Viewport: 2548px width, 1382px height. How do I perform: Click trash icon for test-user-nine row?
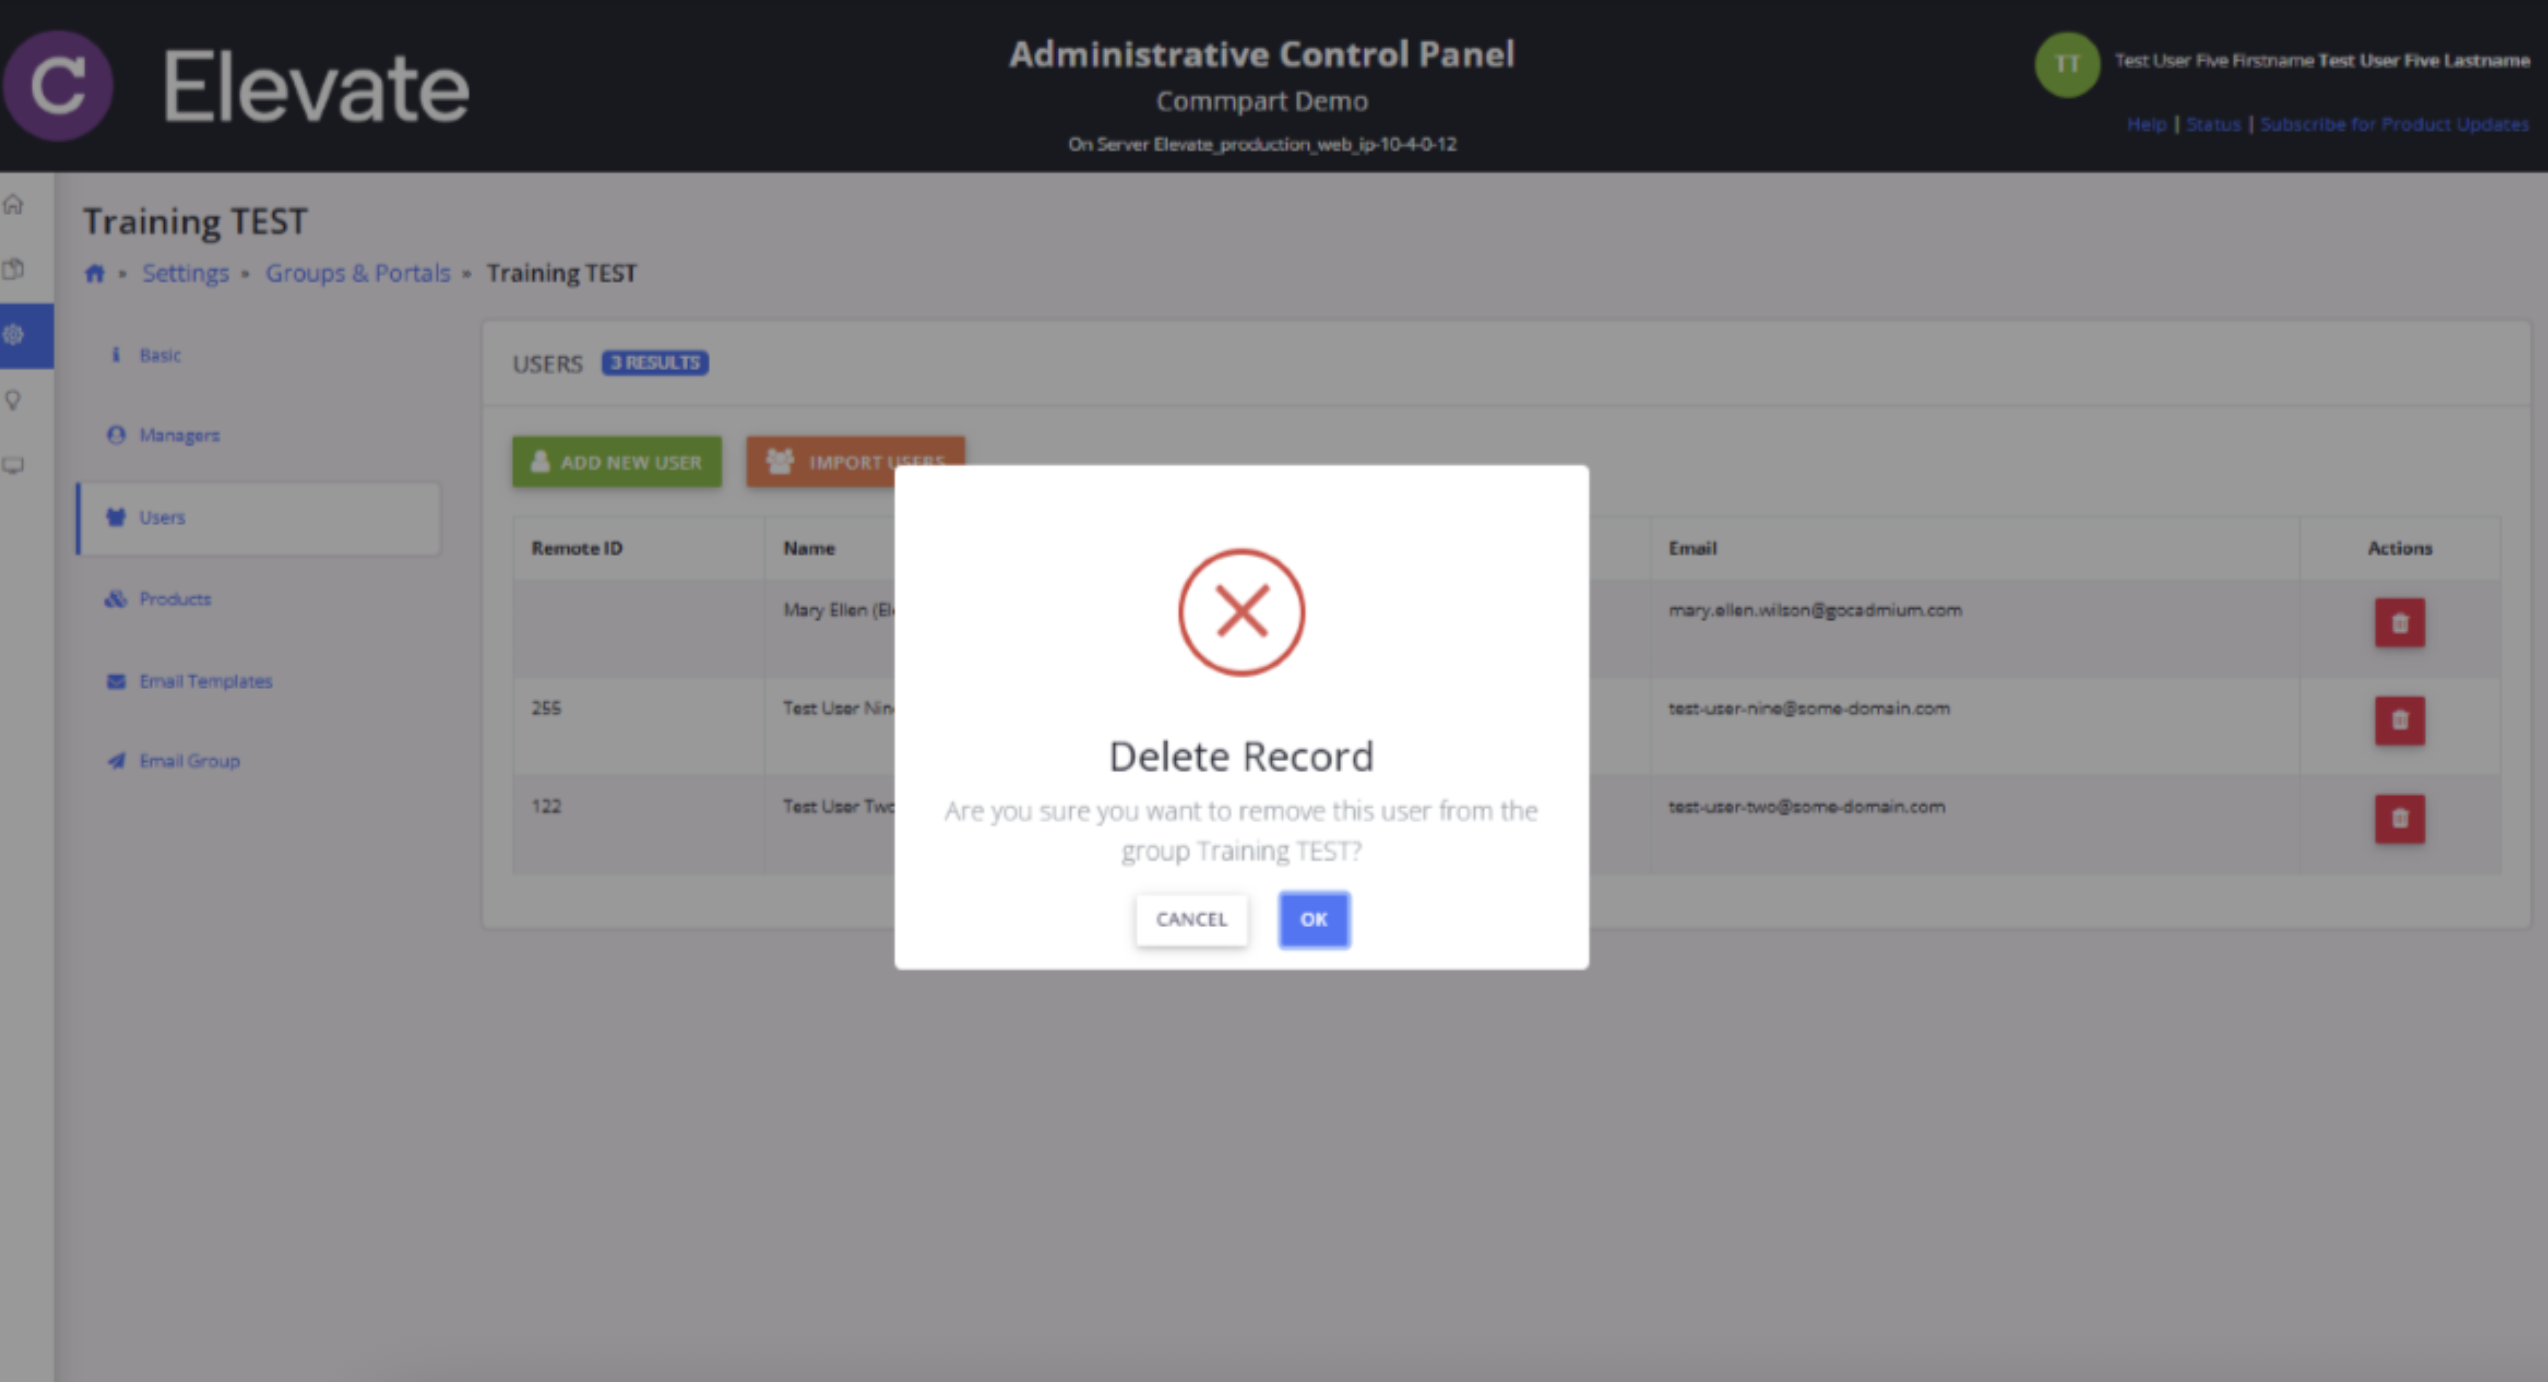coord(2399,720)
